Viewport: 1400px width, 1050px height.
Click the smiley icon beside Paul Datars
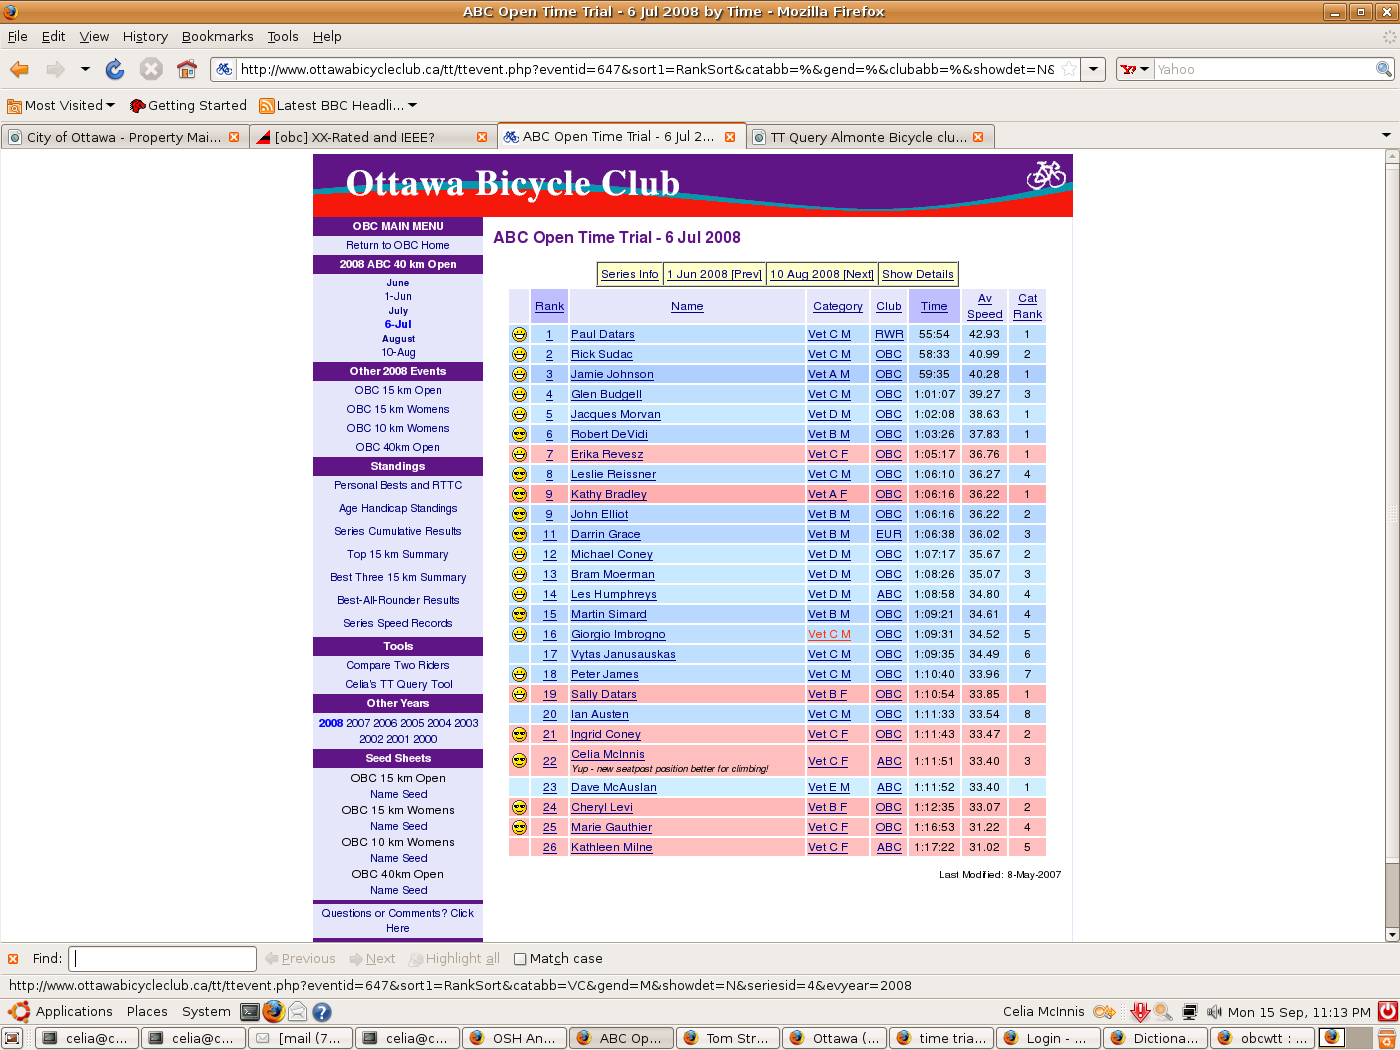click(x=519, y=335)
